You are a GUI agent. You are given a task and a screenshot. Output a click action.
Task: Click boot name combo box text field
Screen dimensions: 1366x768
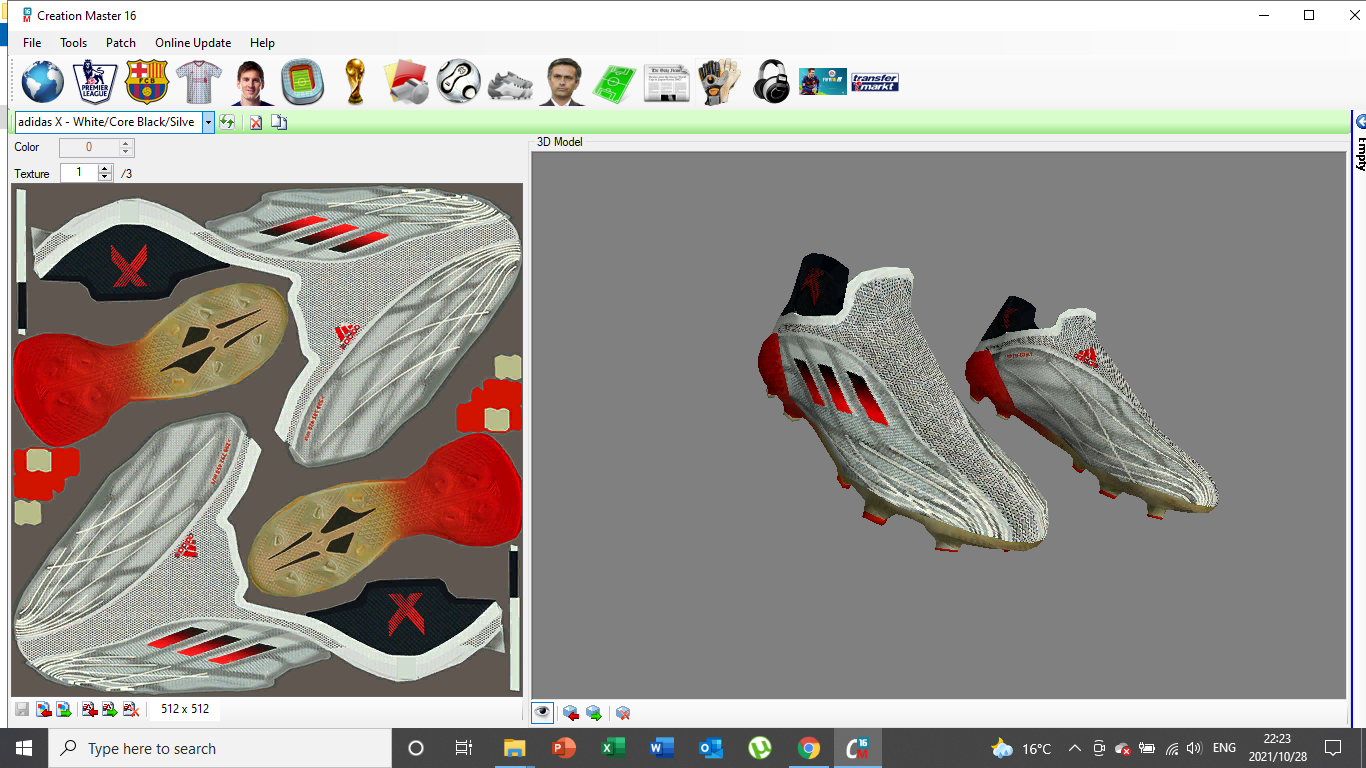(108, 122)
